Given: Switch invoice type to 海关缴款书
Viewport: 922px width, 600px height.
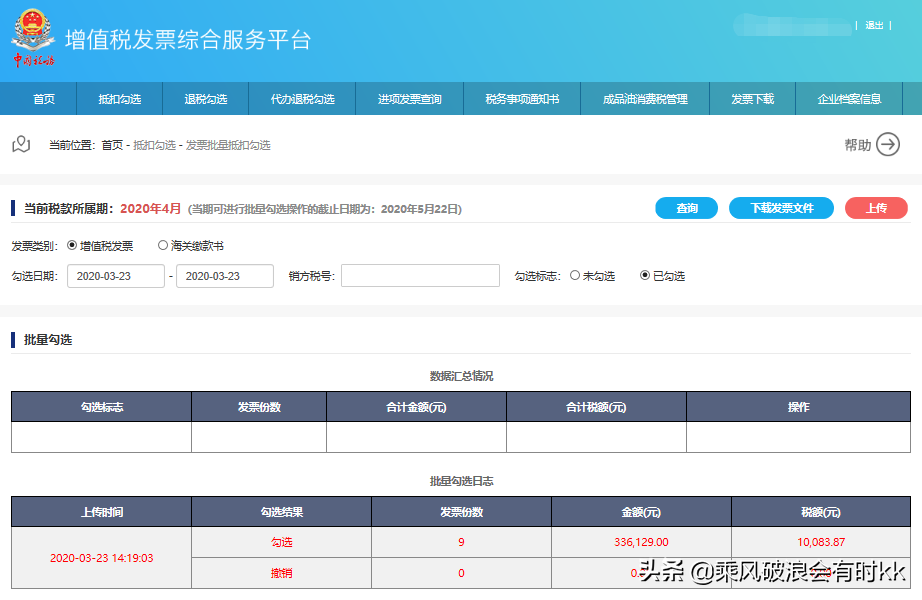Looking at the screenshot, I should pos(160,244).
